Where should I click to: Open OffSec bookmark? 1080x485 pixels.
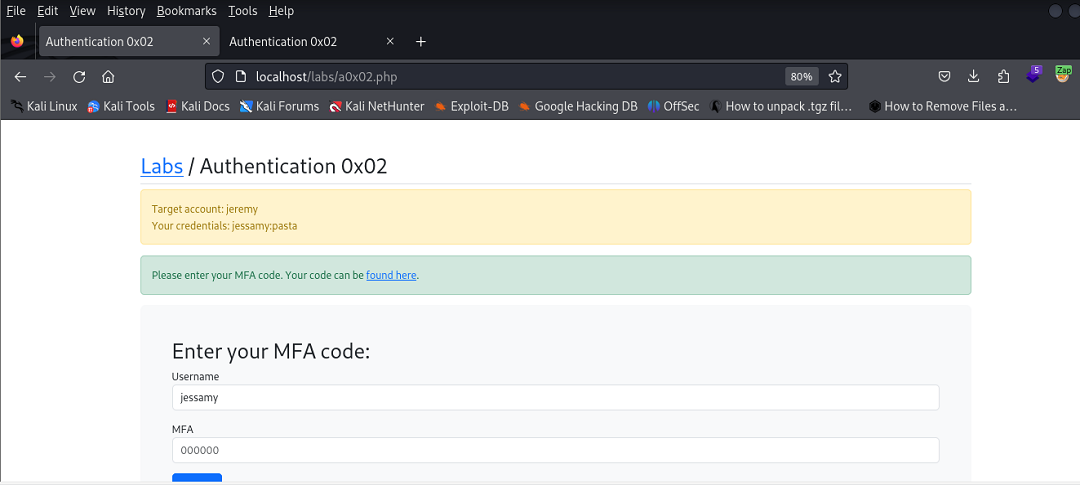674,106
